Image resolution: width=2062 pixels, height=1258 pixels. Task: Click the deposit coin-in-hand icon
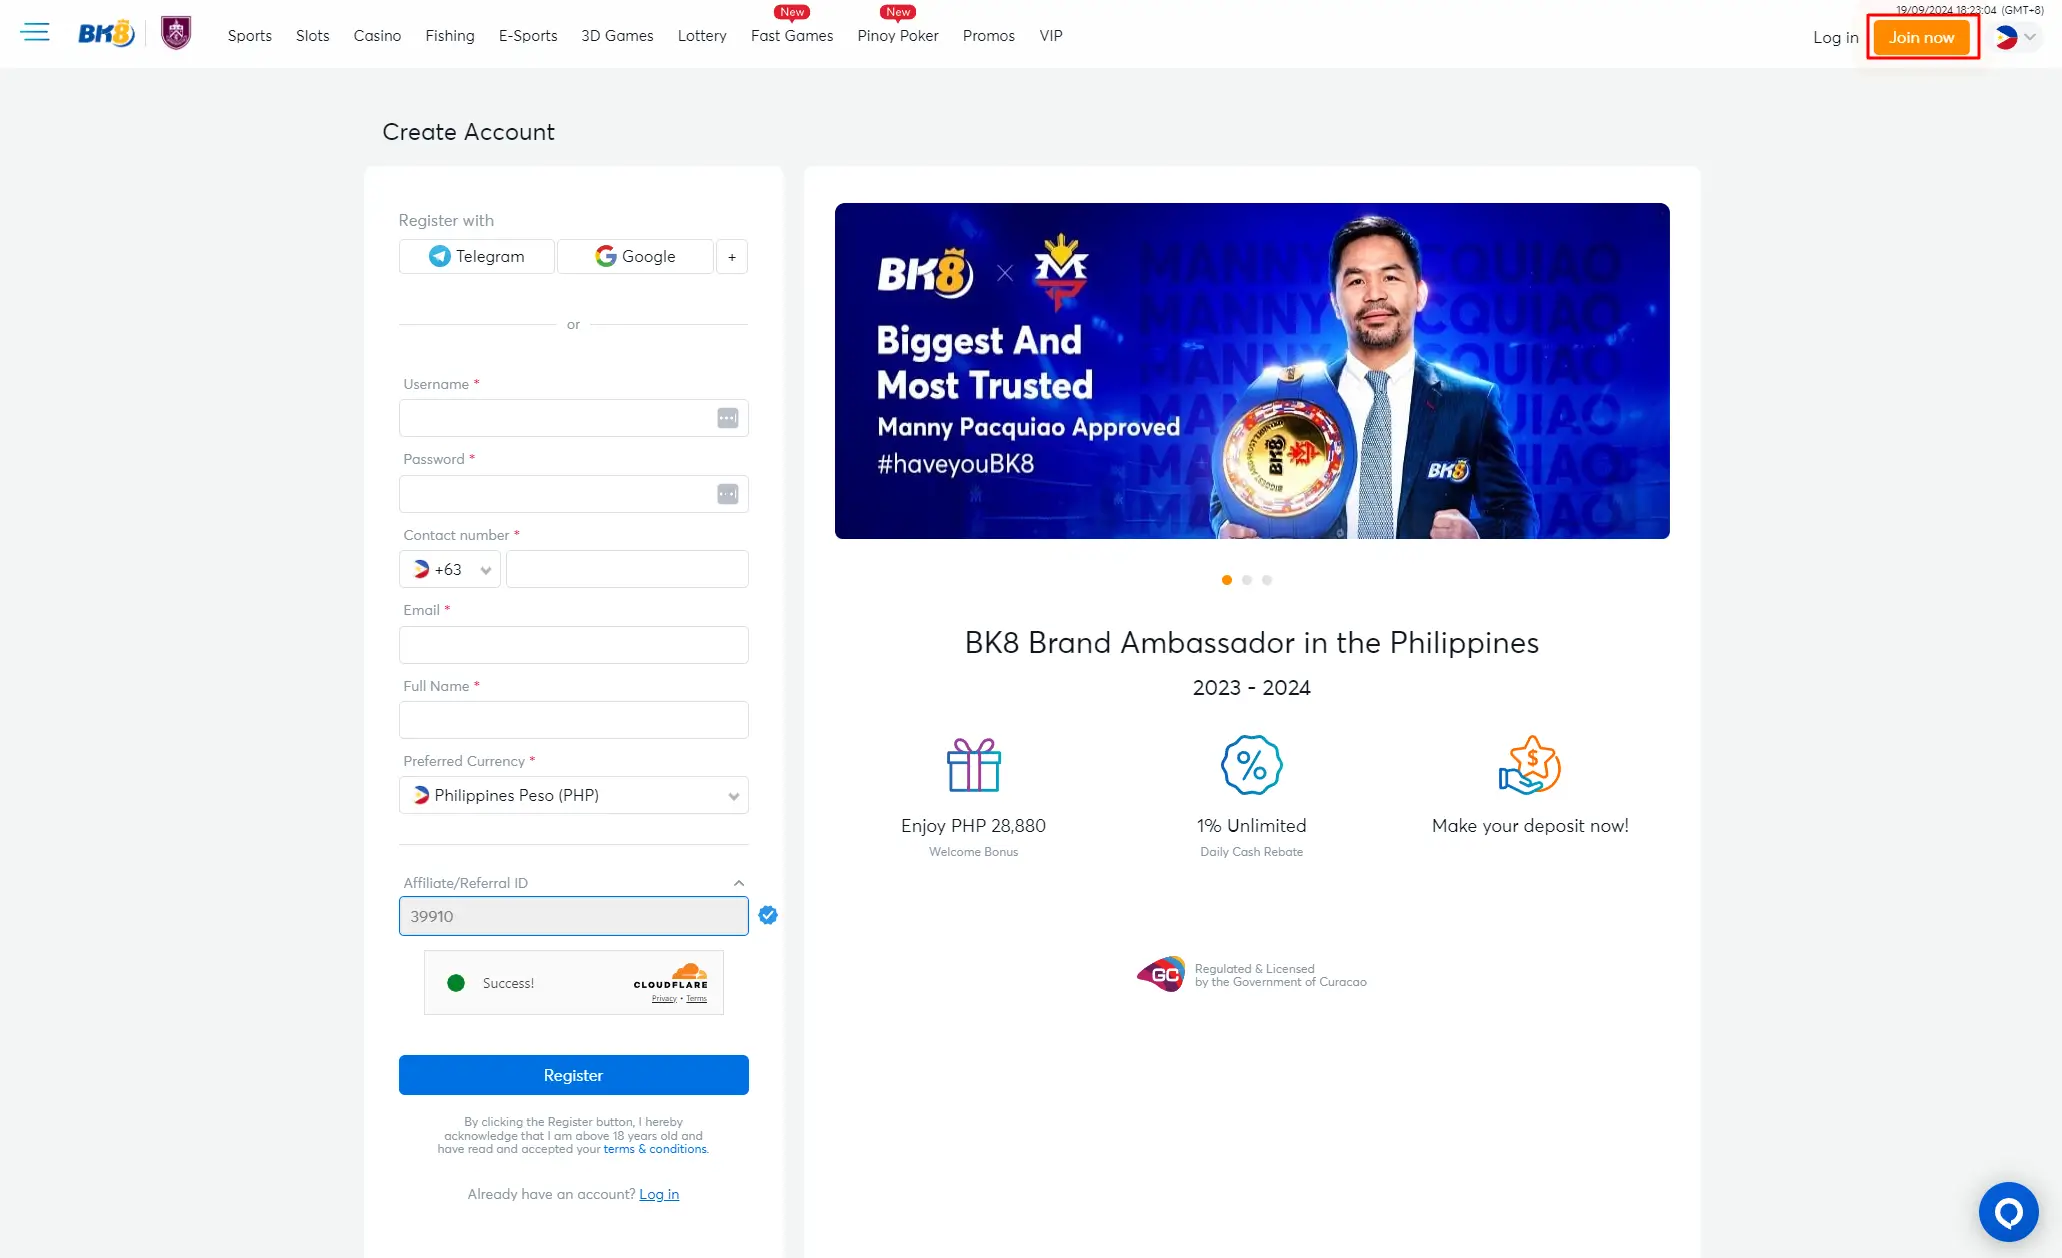(x=1529, y=765)
